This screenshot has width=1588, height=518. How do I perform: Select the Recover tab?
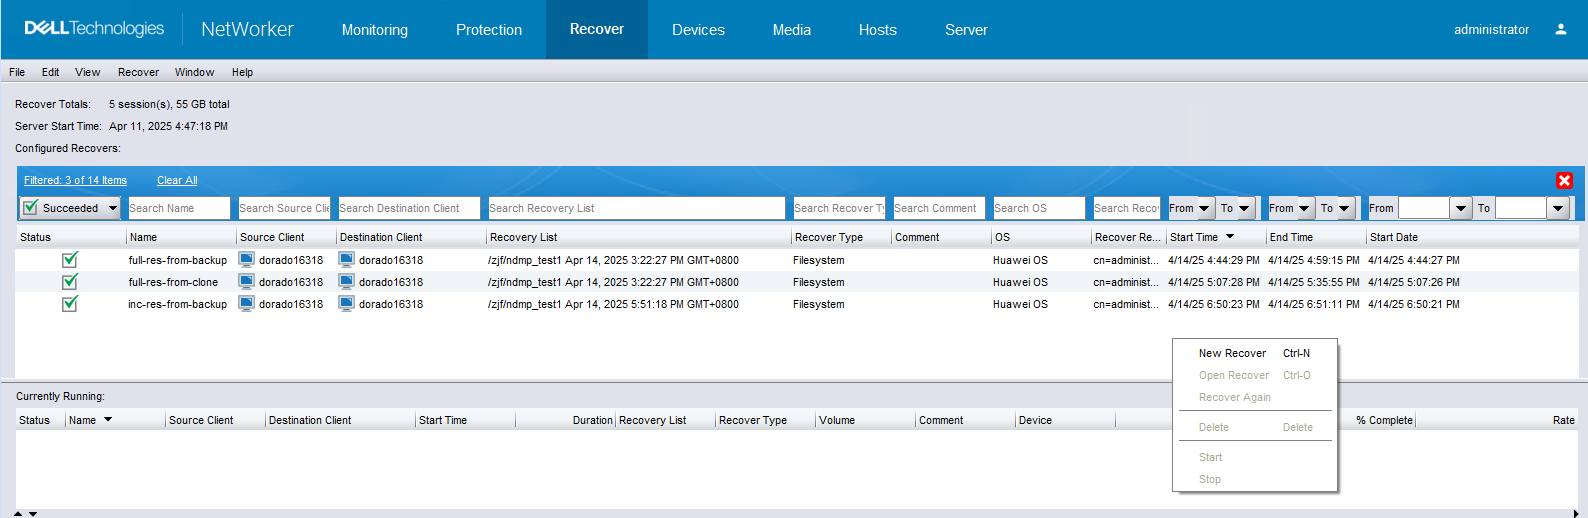tap(597, 29)
